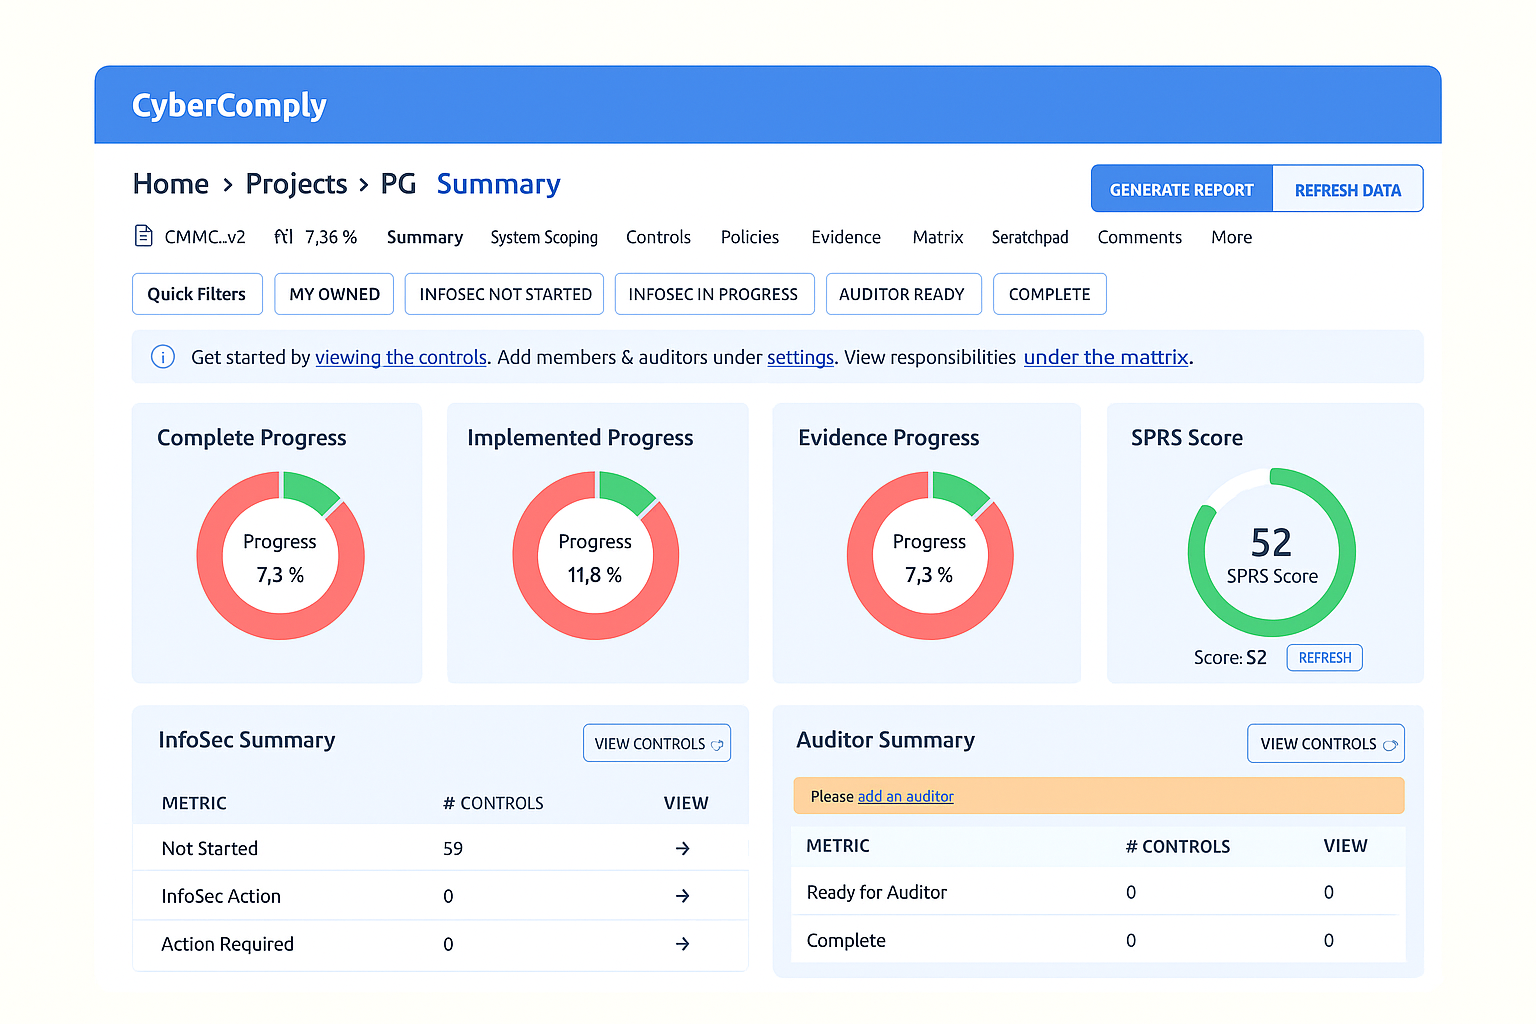The width and height of the screenshot is (1536, 1024).
Task: Click the Refresh Data button
Action: 1347,189
